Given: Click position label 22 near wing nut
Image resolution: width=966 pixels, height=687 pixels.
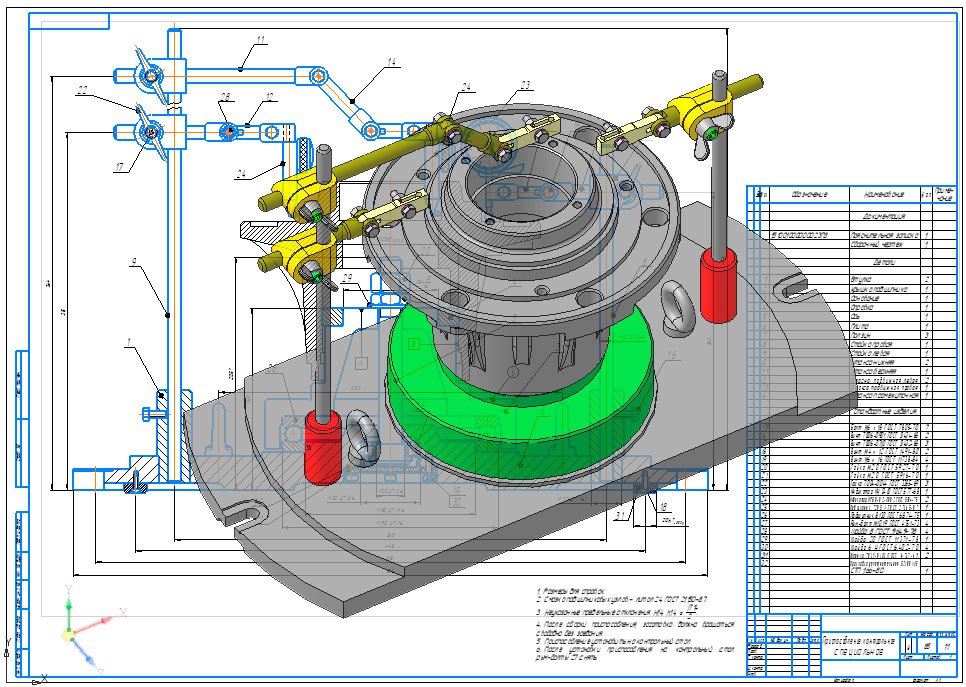Looking at the screenshot, I should [x=82, y=91].
